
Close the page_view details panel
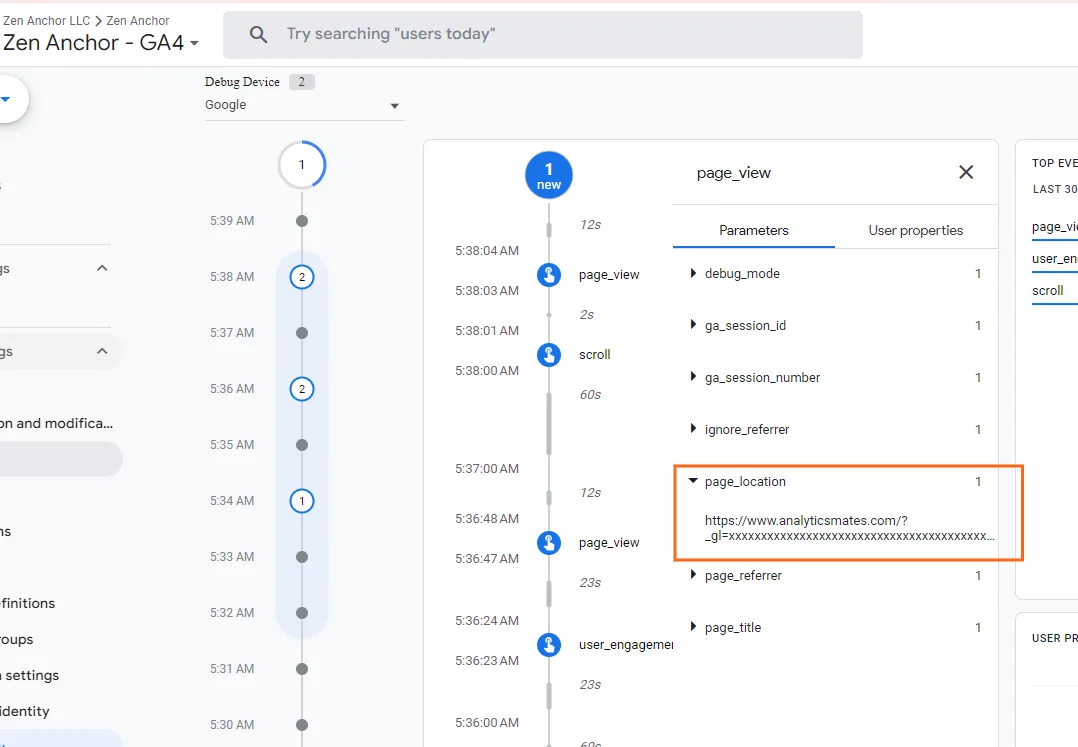point(966,172)
